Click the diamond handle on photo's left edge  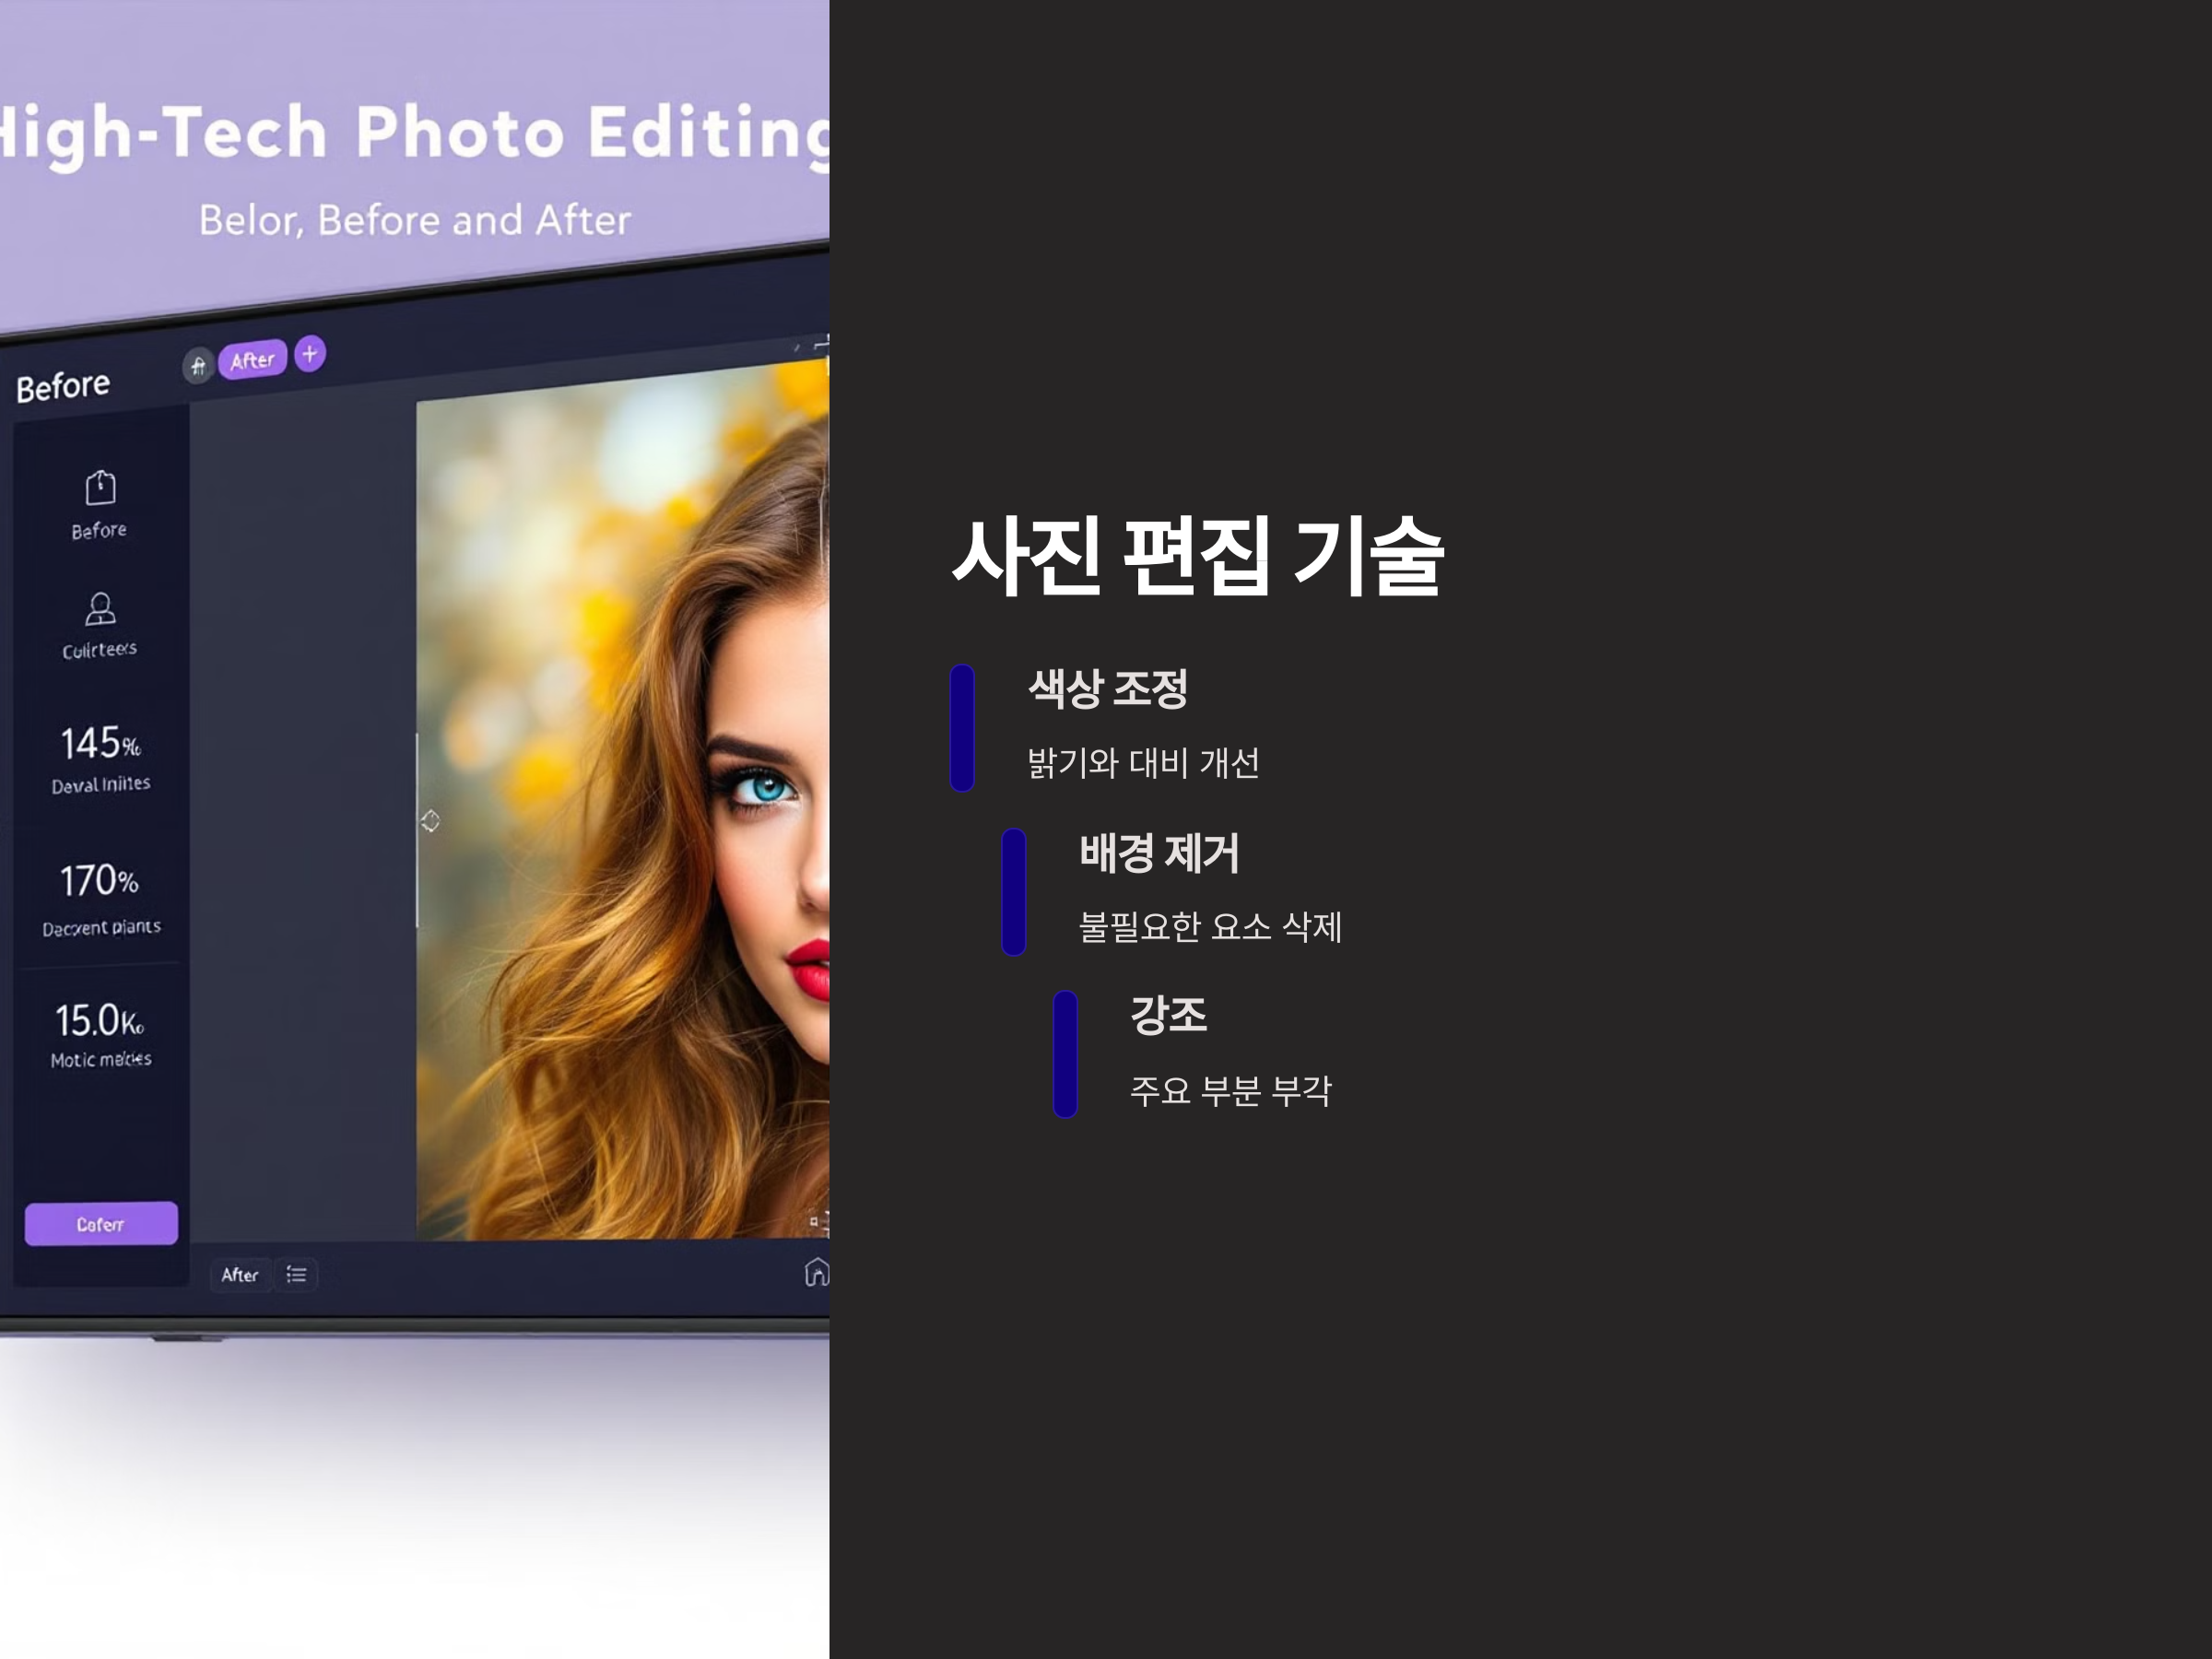pos(430,821)
